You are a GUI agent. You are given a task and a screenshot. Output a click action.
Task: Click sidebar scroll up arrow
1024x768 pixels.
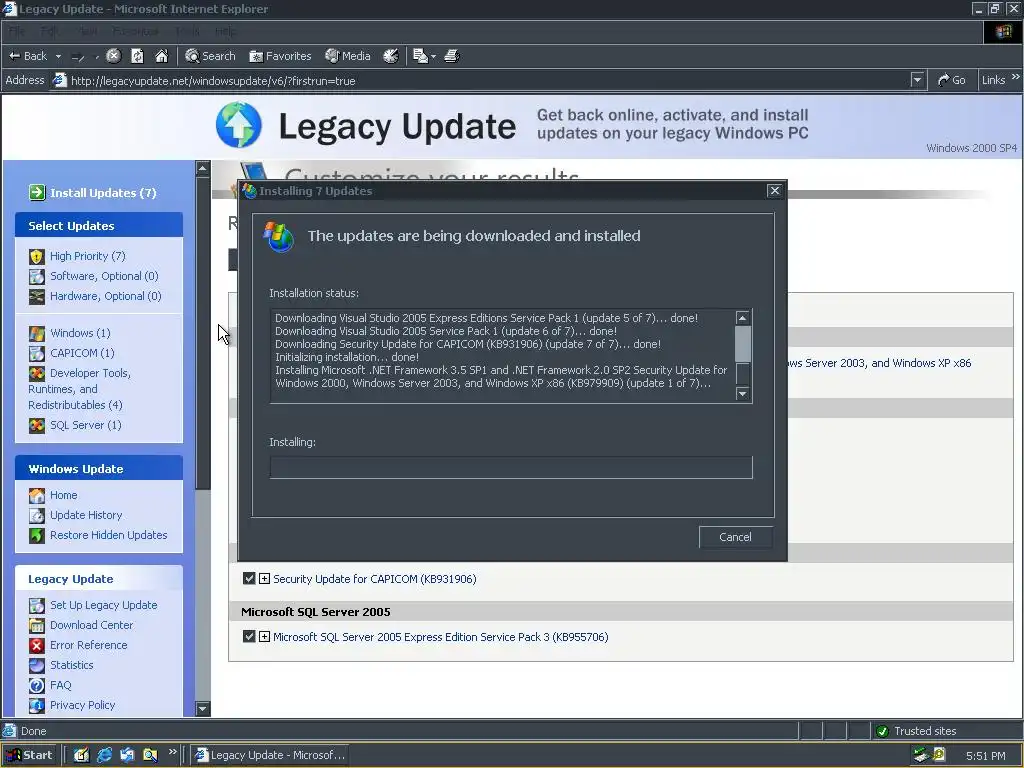[x=203, y=168]
